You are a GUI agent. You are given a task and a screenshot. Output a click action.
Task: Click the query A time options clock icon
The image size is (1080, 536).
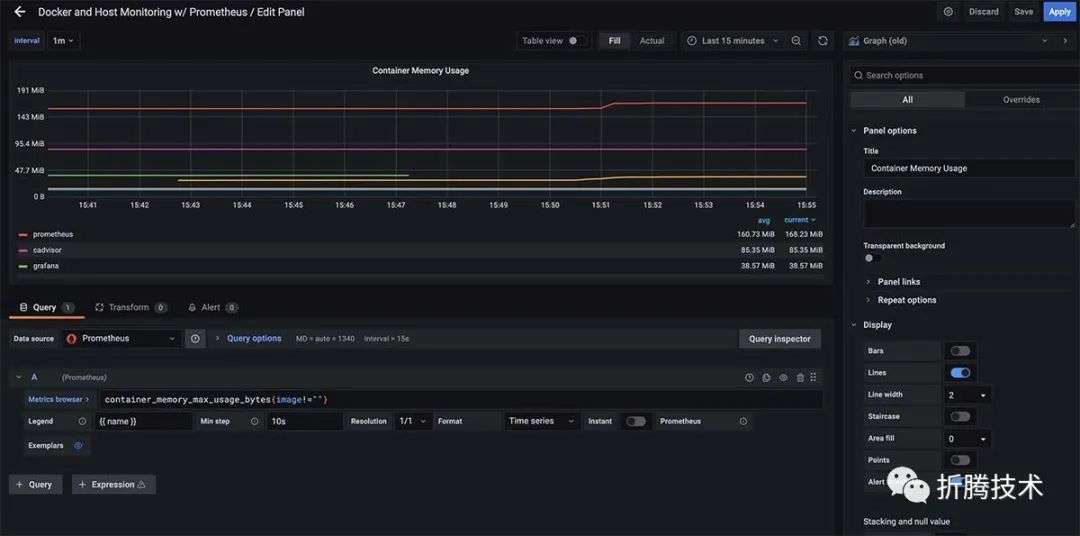[749, 378]
